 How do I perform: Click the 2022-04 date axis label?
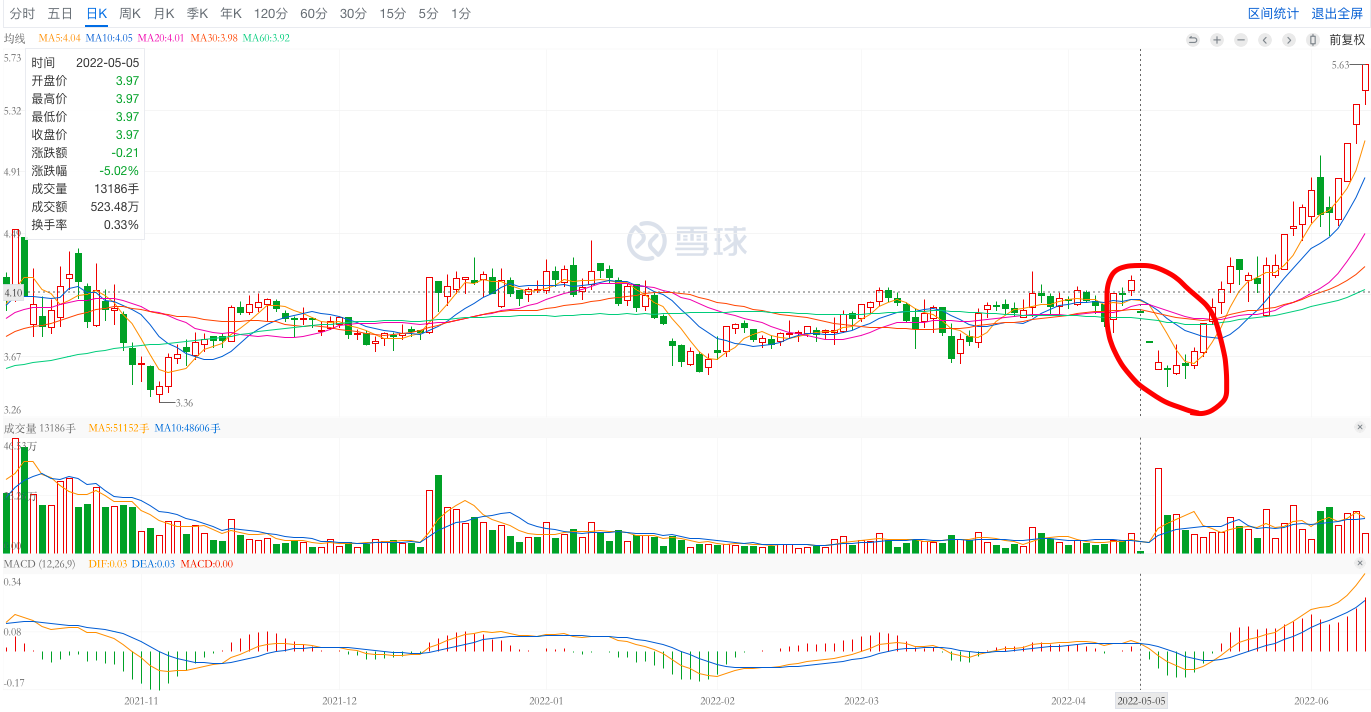tap(1068, 701)
